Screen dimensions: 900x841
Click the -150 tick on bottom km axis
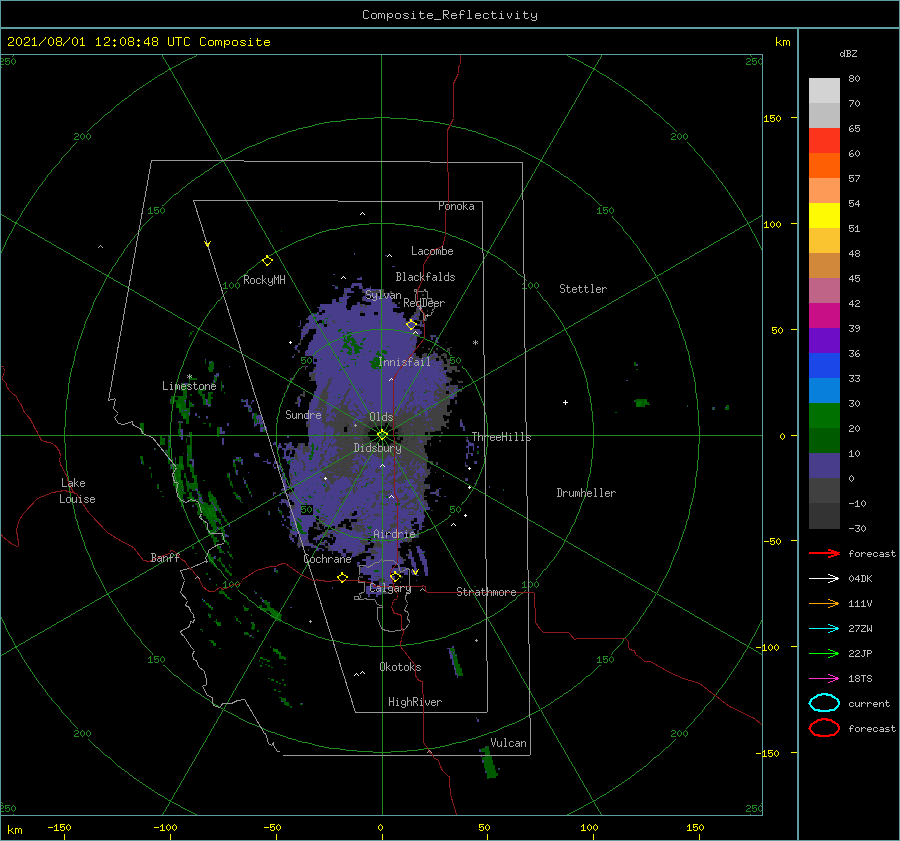click(59, 827)
